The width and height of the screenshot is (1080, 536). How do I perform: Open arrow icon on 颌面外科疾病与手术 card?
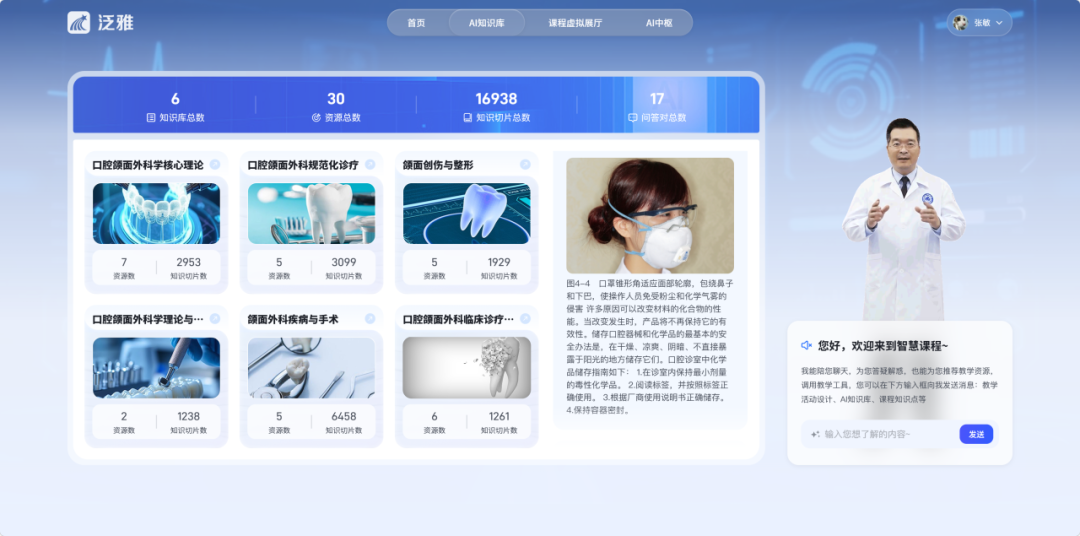370,318
